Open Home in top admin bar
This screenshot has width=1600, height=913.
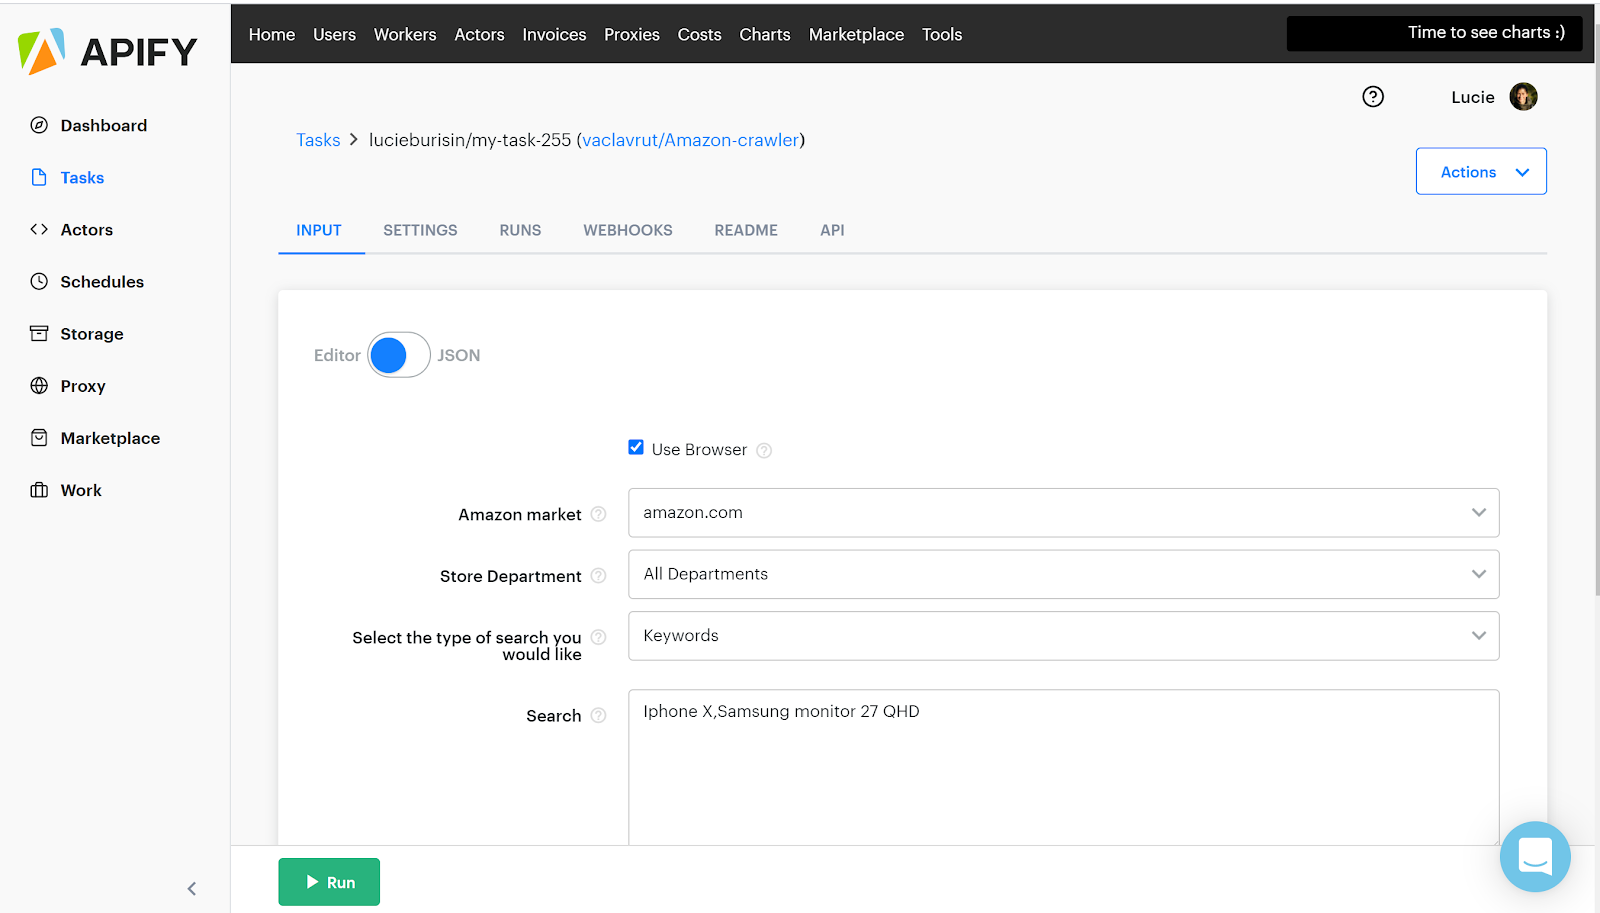[272, 34]
